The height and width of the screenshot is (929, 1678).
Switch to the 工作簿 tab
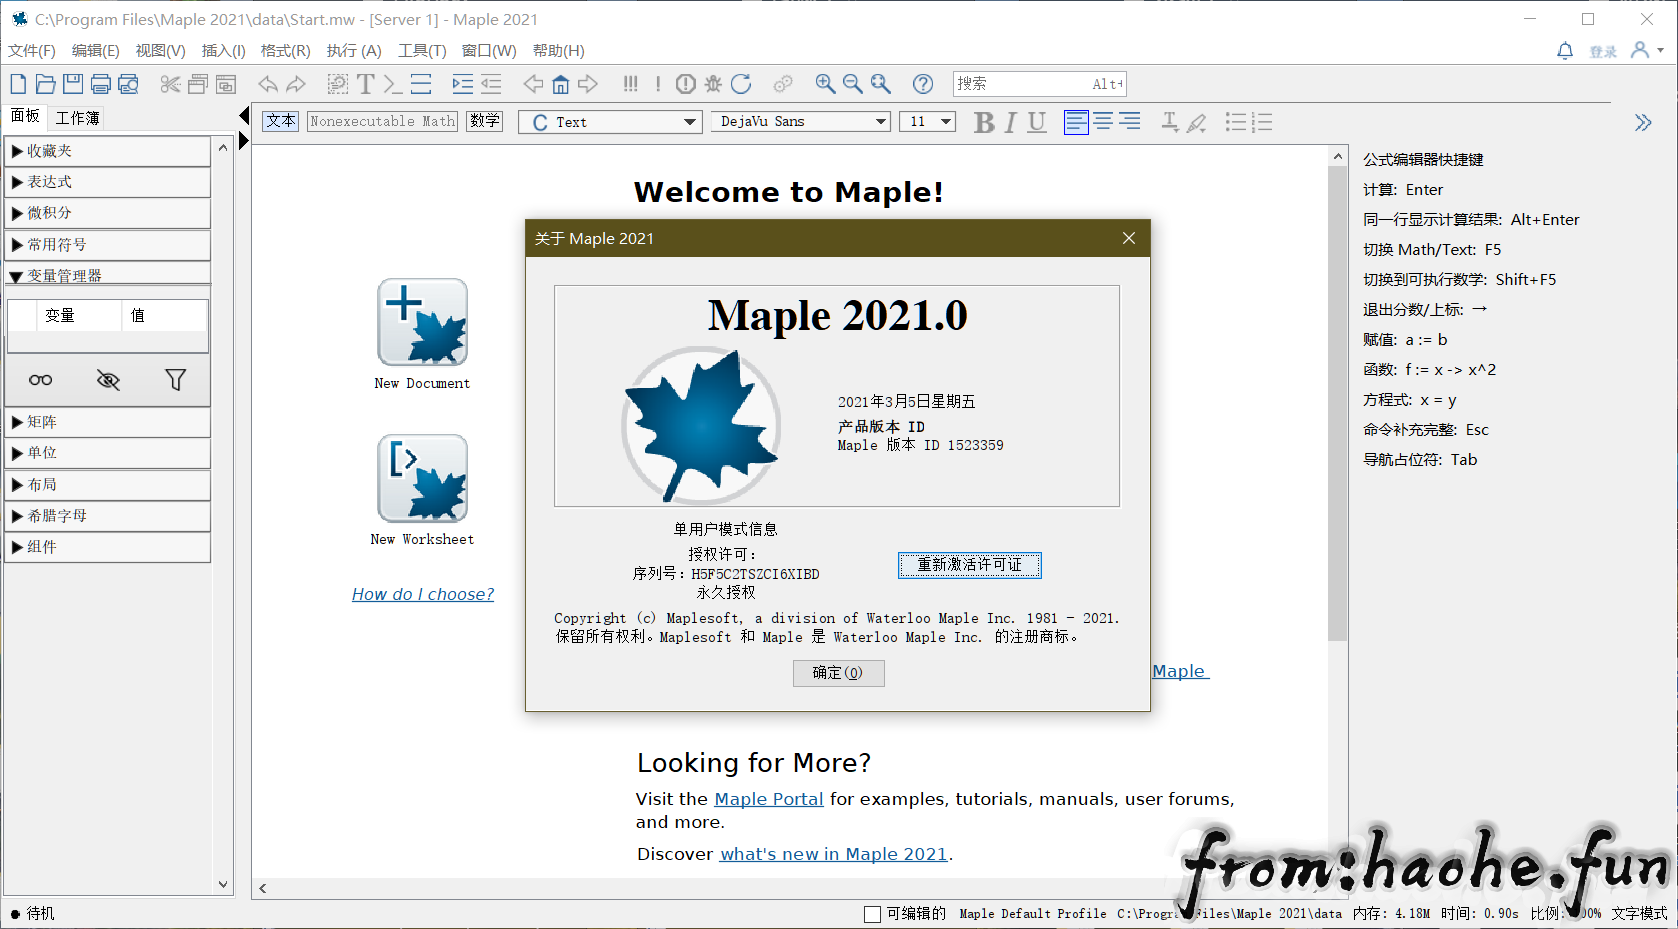coord(77,118)
